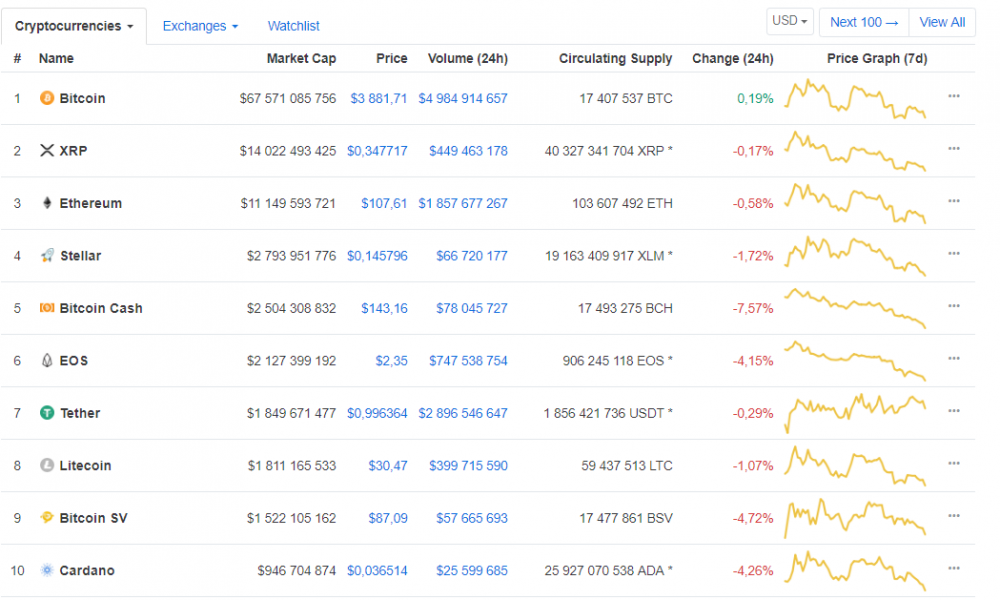Open the more options menu for Cardano
The height and width of the screenshot is (600, 1000).
click(953, 568)
